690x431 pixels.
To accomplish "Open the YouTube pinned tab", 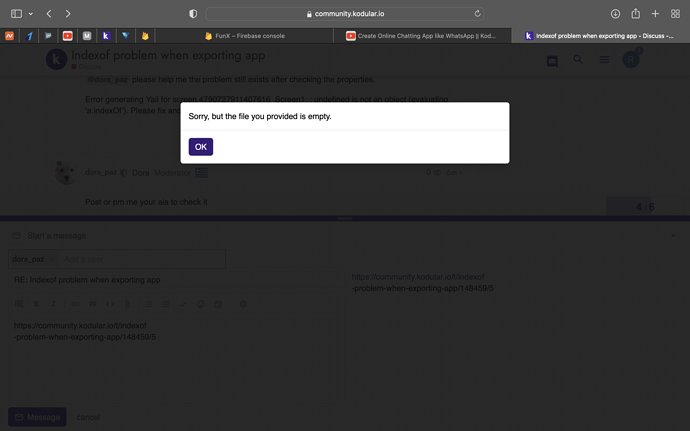I will click(68, 36).
